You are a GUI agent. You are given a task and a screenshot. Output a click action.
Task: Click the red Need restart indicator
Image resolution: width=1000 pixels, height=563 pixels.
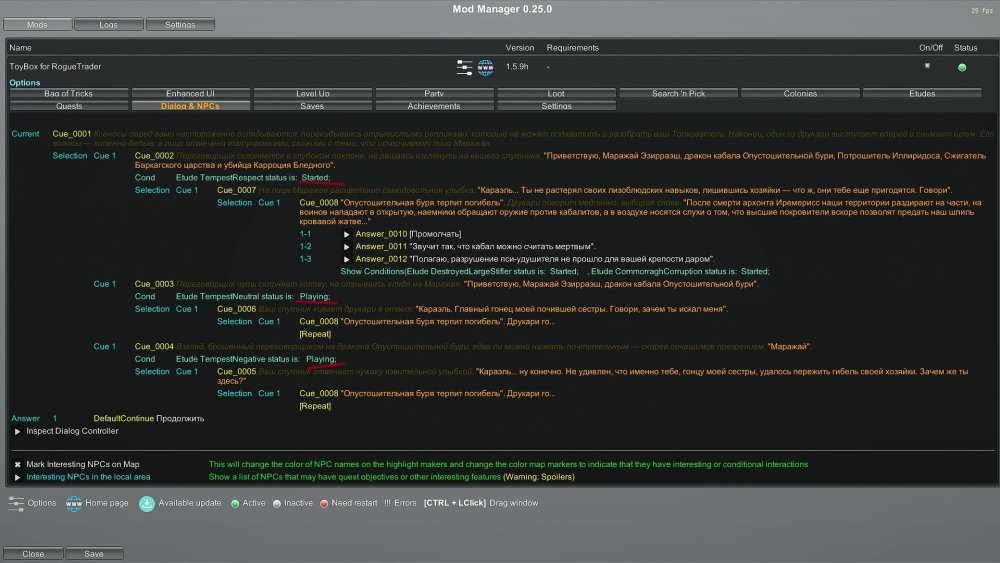324,503
